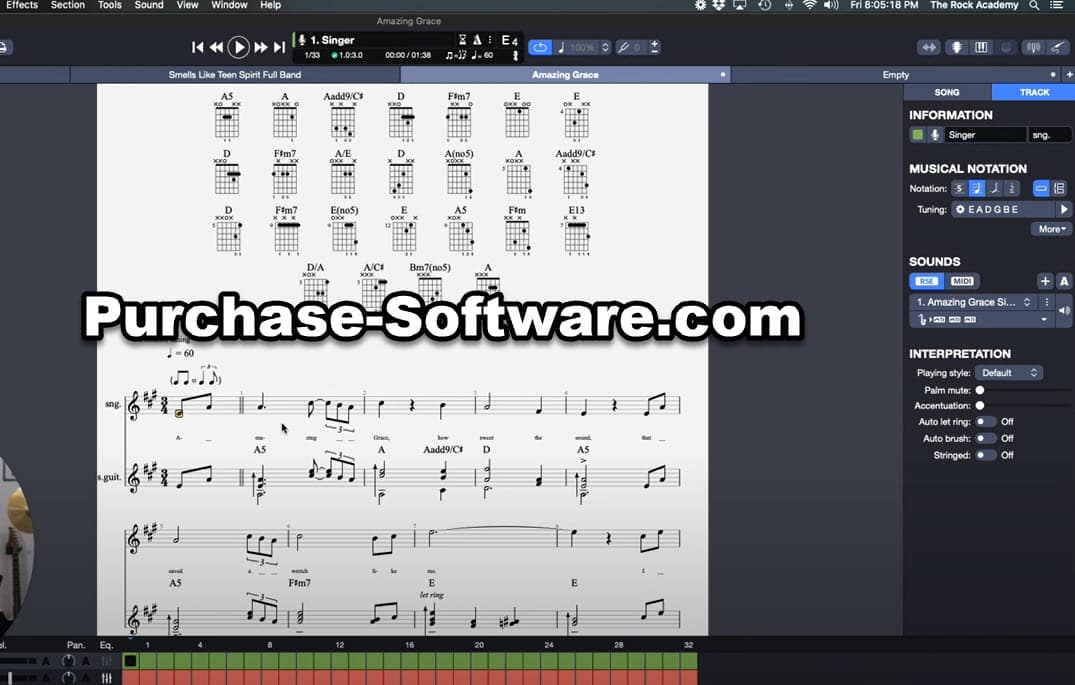Click the green track color swatch
This screenshot has height=685, width=1075.
click(x=917, y=135)
